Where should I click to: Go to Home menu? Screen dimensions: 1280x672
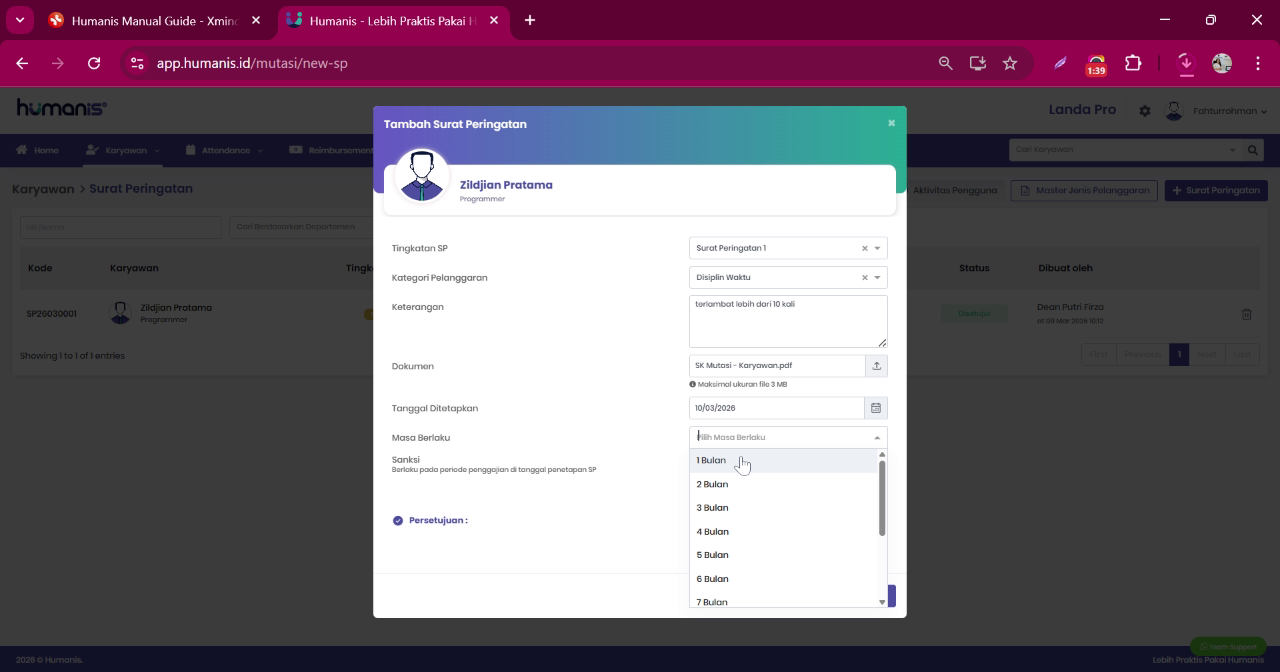(x=38, y=150)
